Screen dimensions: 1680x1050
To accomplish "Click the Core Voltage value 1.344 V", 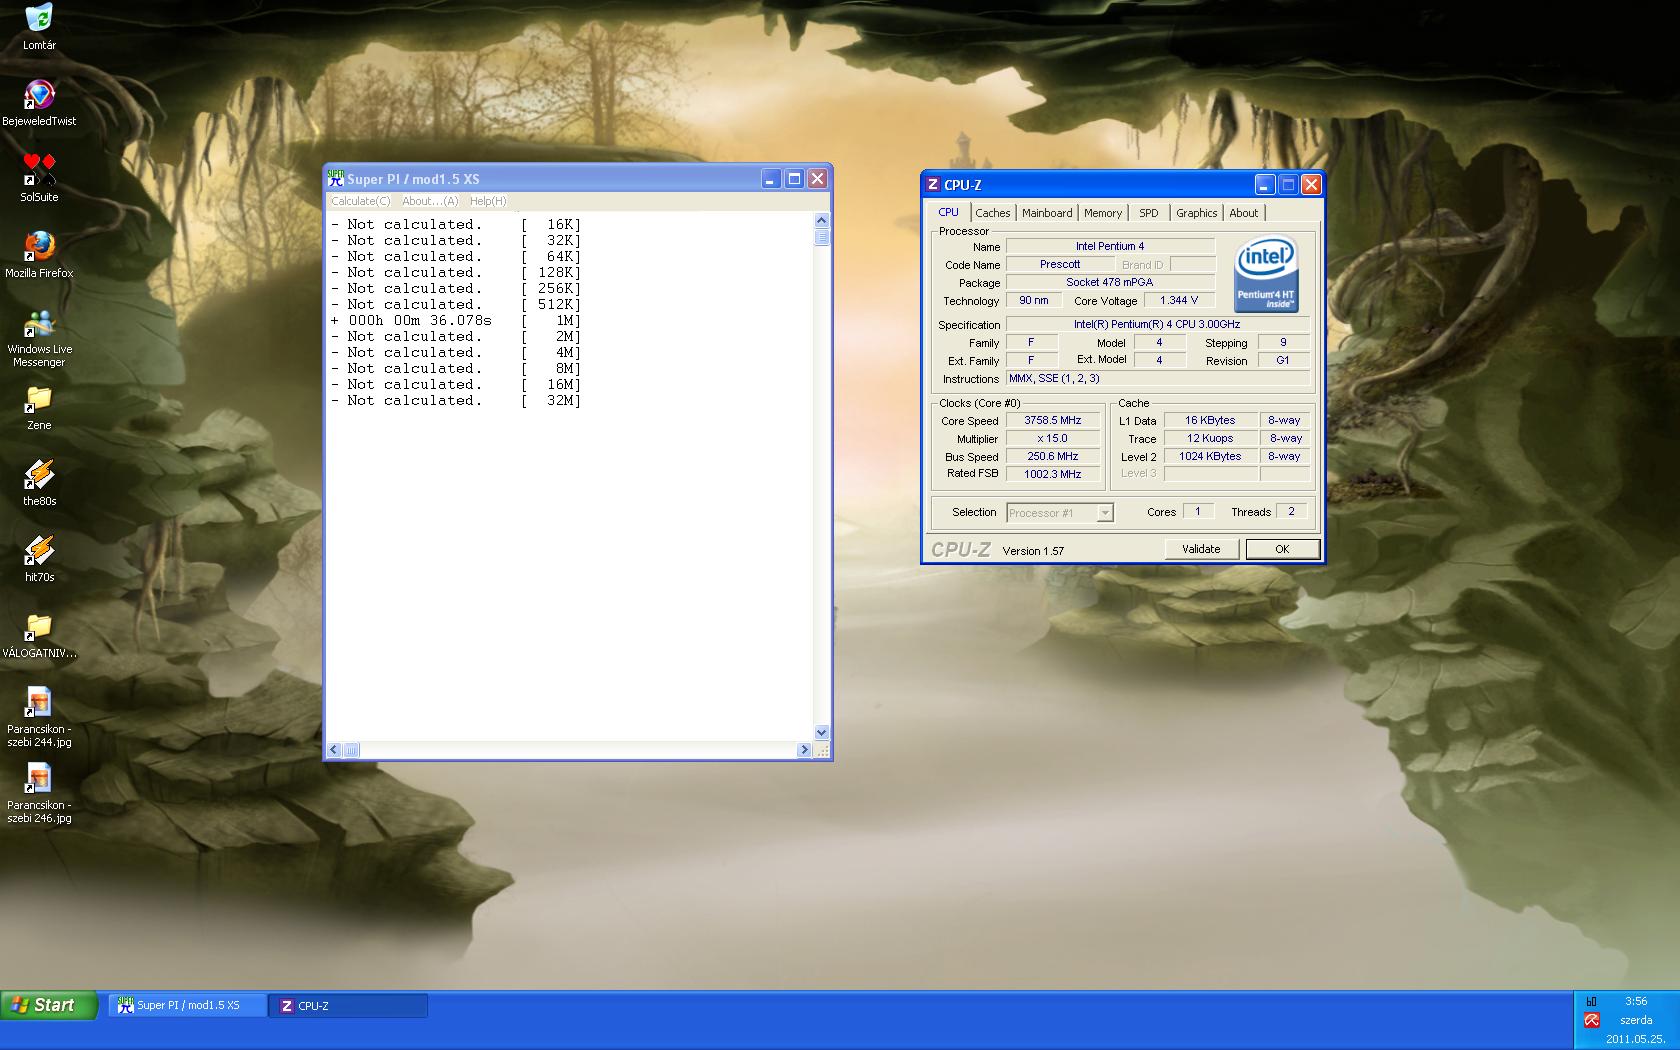I will point(1179,301).
